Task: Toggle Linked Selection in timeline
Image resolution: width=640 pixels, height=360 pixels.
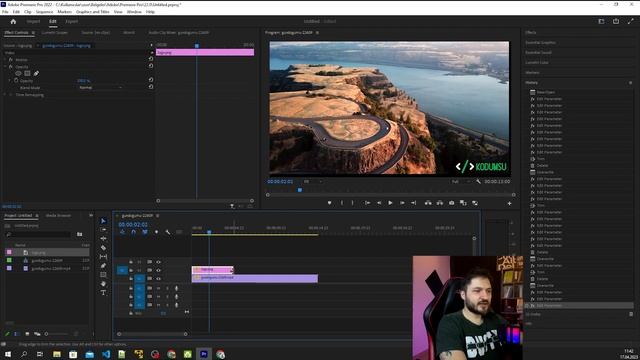Action: tap(145, 232)
